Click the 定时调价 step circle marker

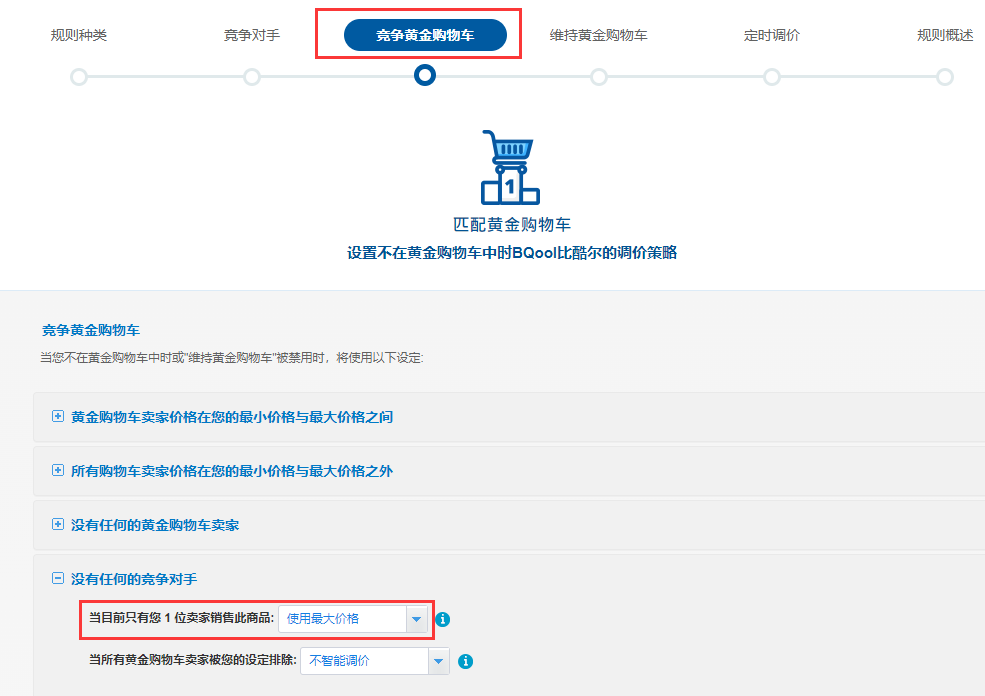(772, 77)
